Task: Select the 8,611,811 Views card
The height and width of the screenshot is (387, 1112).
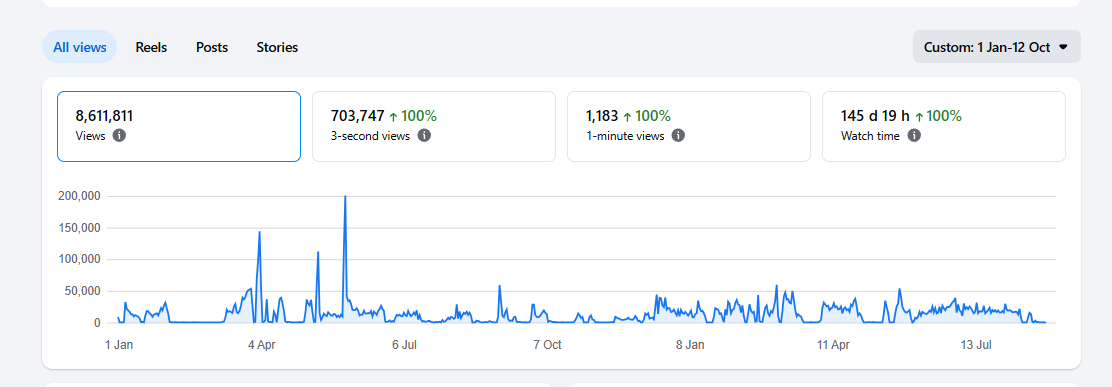Action: point(179,126)
